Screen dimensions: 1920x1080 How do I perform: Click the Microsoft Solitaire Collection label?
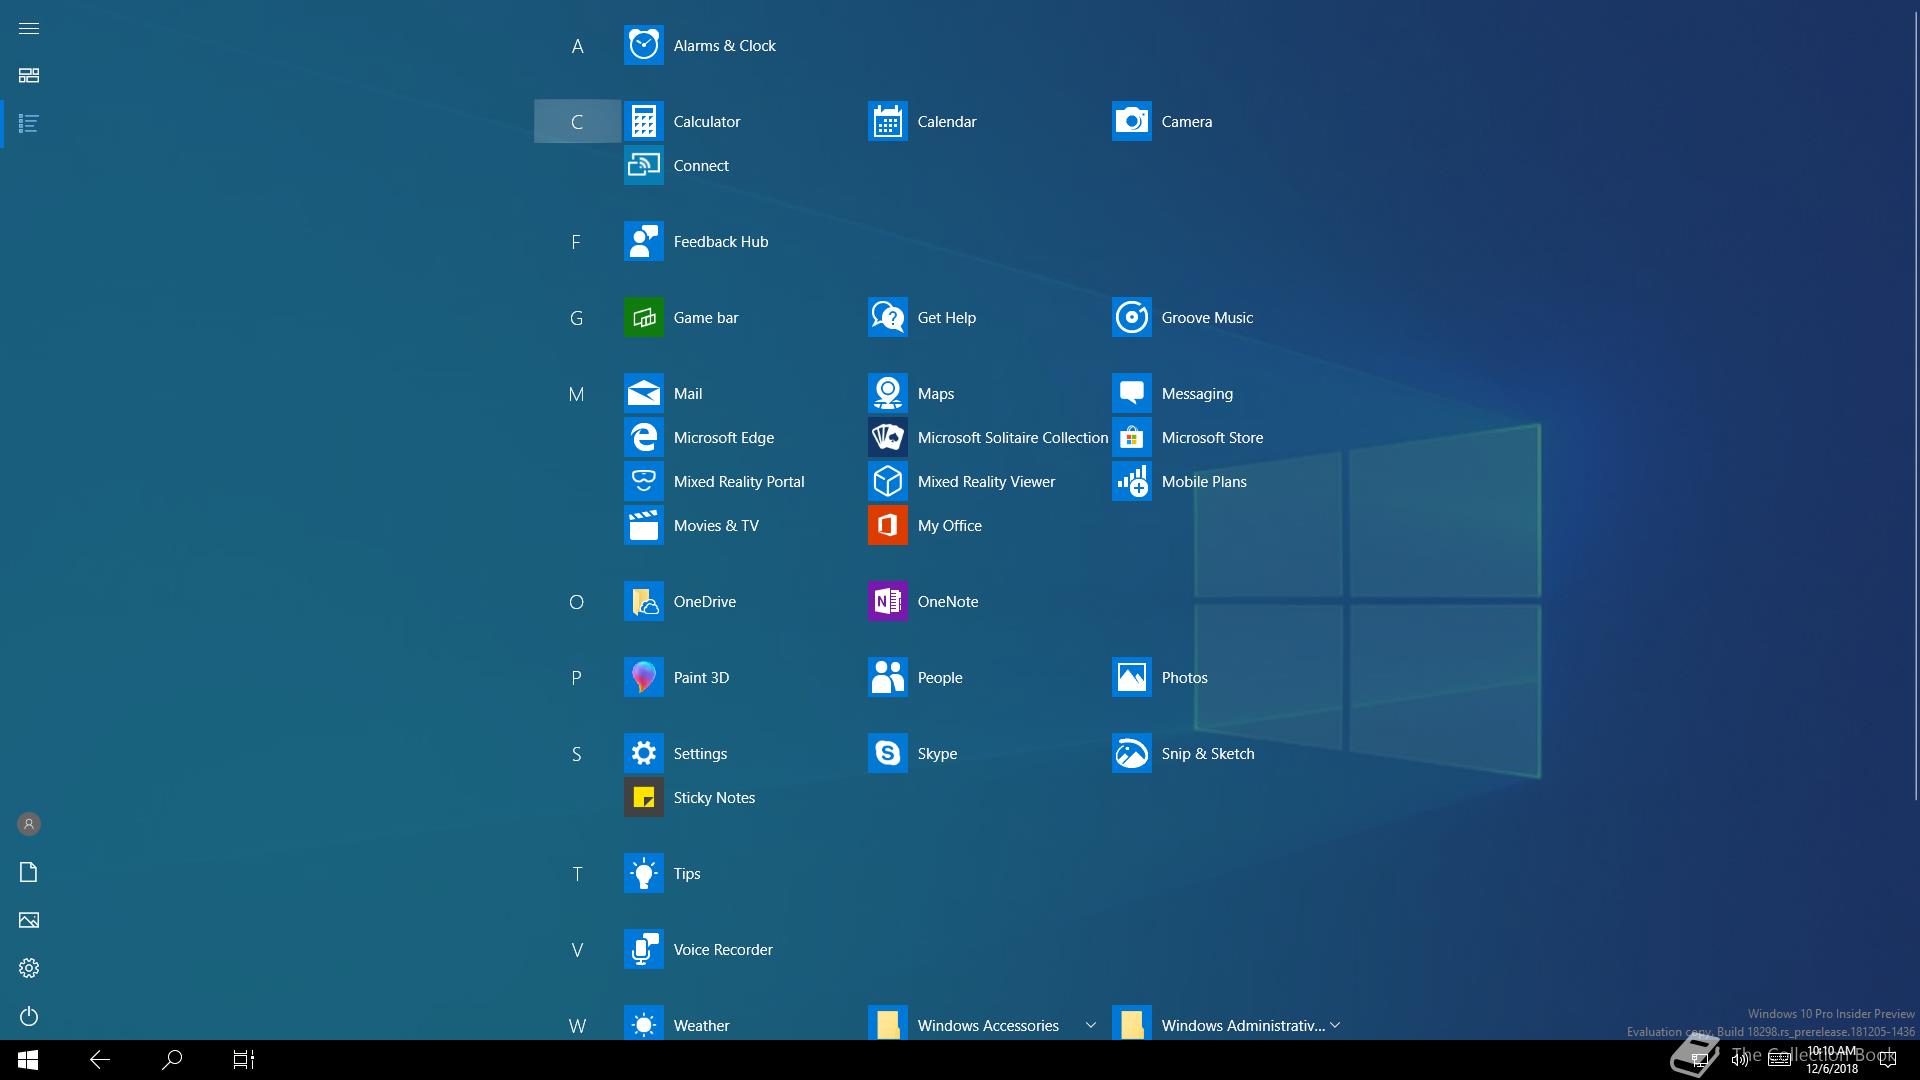point(1013,437)
